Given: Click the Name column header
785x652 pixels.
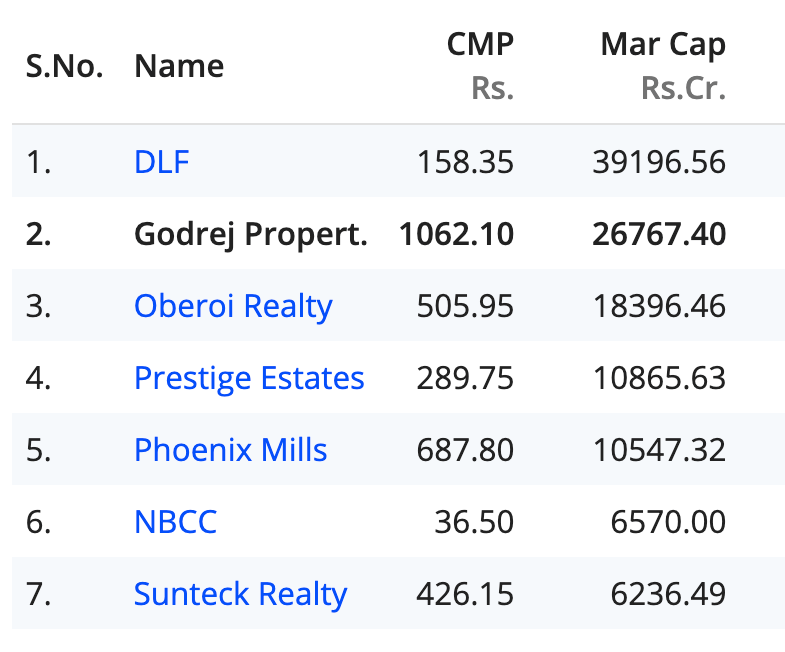Looking at the screenshot, I should click(x=179, y=66).
